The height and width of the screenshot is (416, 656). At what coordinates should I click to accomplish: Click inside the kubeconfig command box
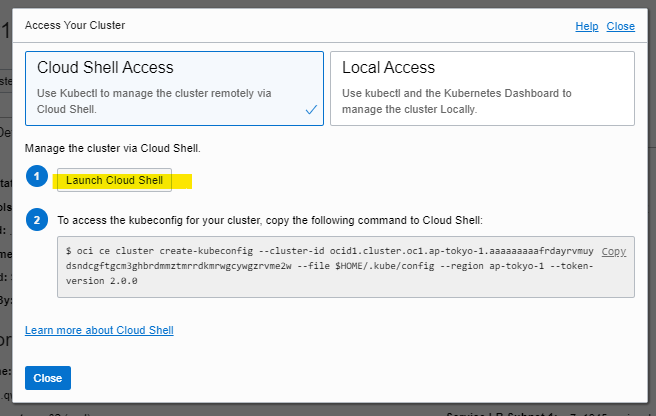[346, 267]
